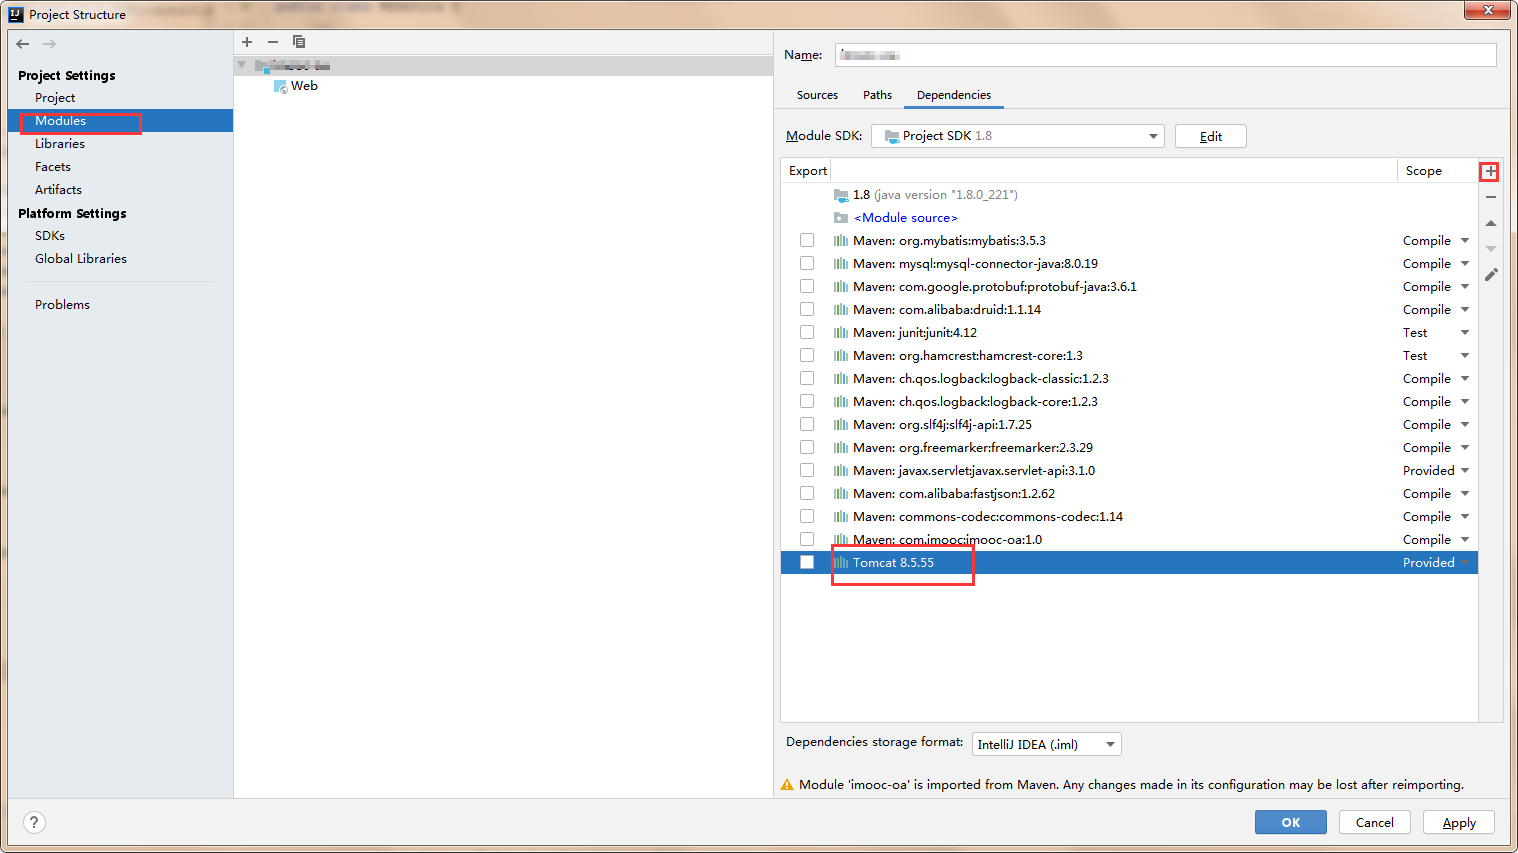Click the druid library icon
Image resolution: width=1518 pixels, height=853 pixels.
841,310
